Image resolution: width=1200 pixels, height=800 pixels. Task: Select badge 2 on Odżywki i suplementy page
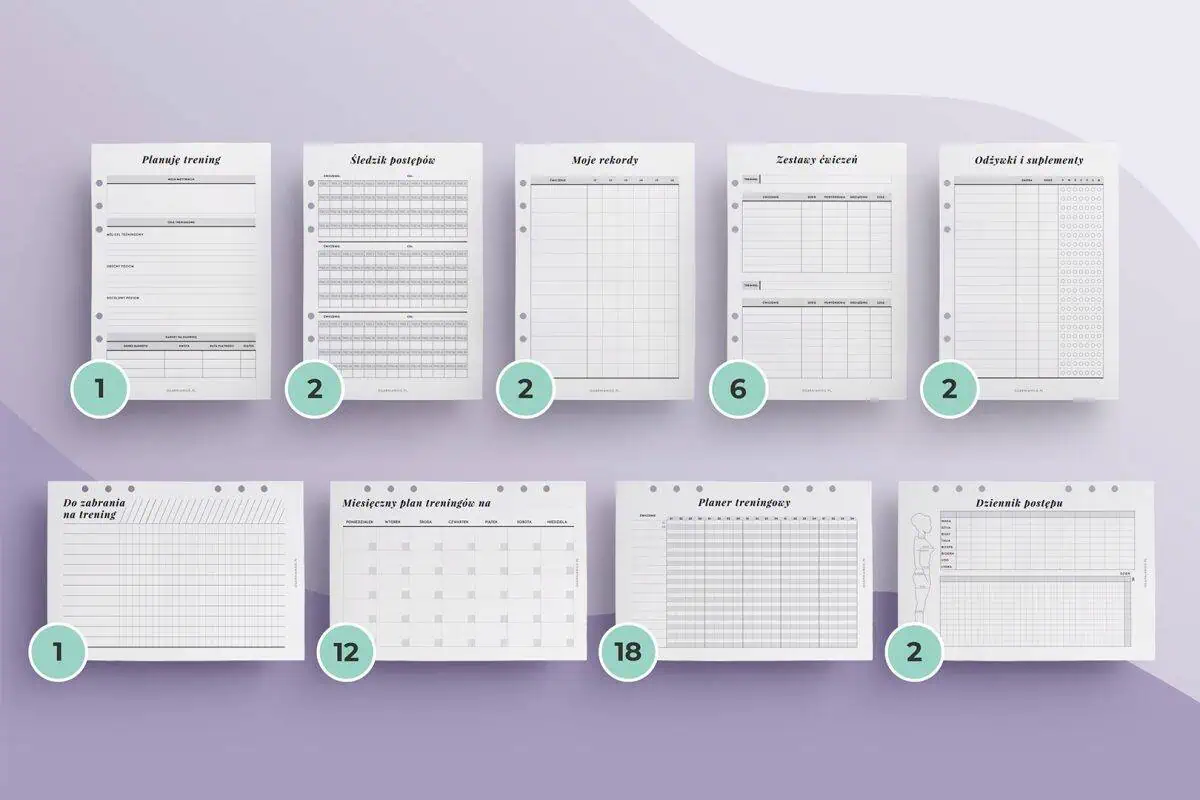point(949,388)
